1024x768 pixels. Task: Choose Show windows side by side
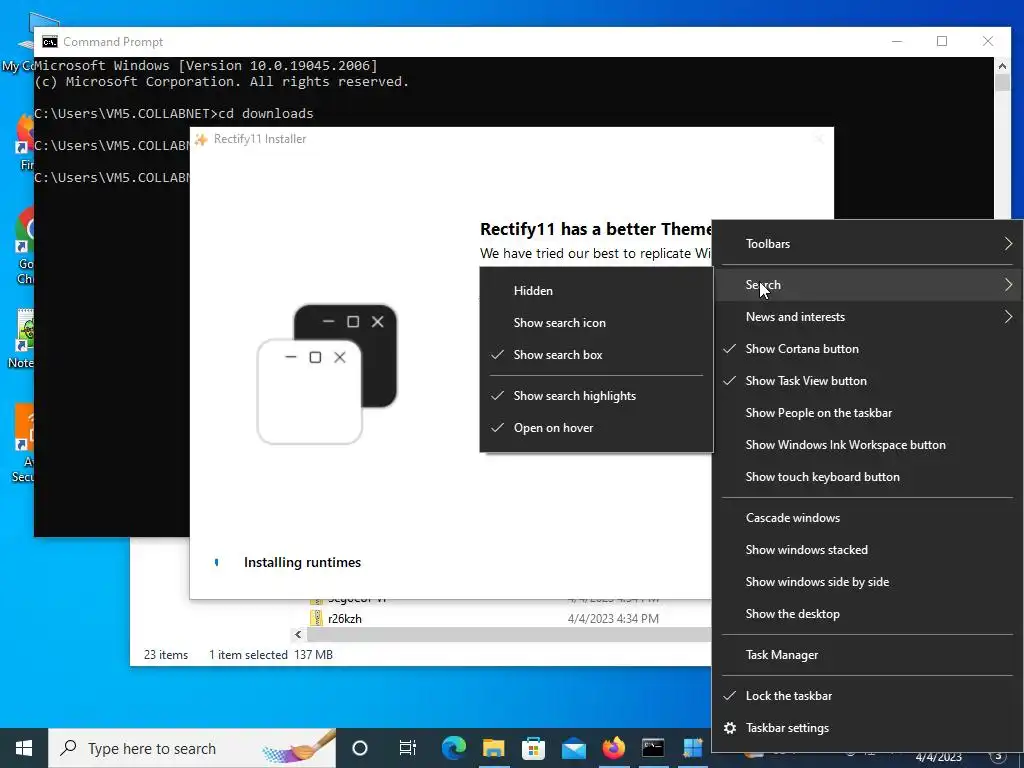point(869,582)
